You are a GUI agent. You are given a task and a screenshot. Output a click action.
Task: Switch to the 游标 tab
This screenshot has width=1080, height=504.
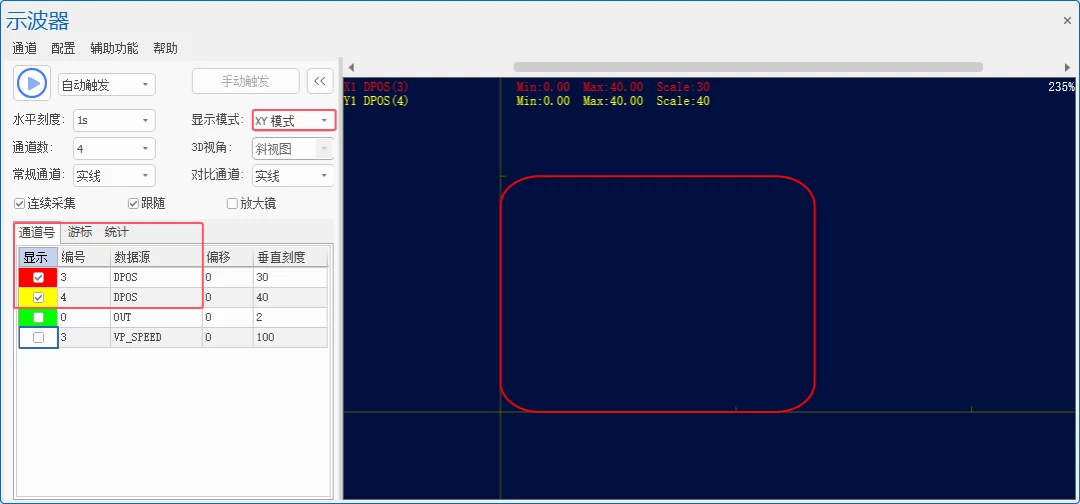coord(79,232)
